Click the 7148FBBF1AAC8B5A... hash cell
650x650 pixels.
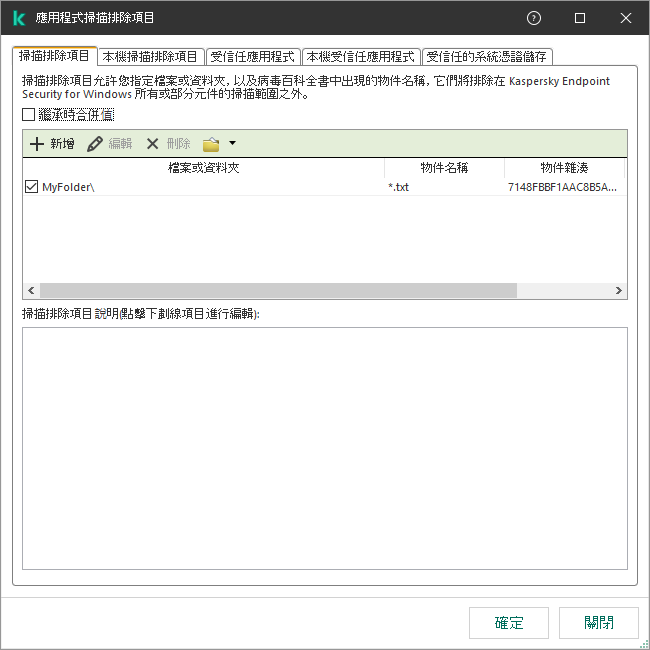pyautogui.click(x=562, y=187)
